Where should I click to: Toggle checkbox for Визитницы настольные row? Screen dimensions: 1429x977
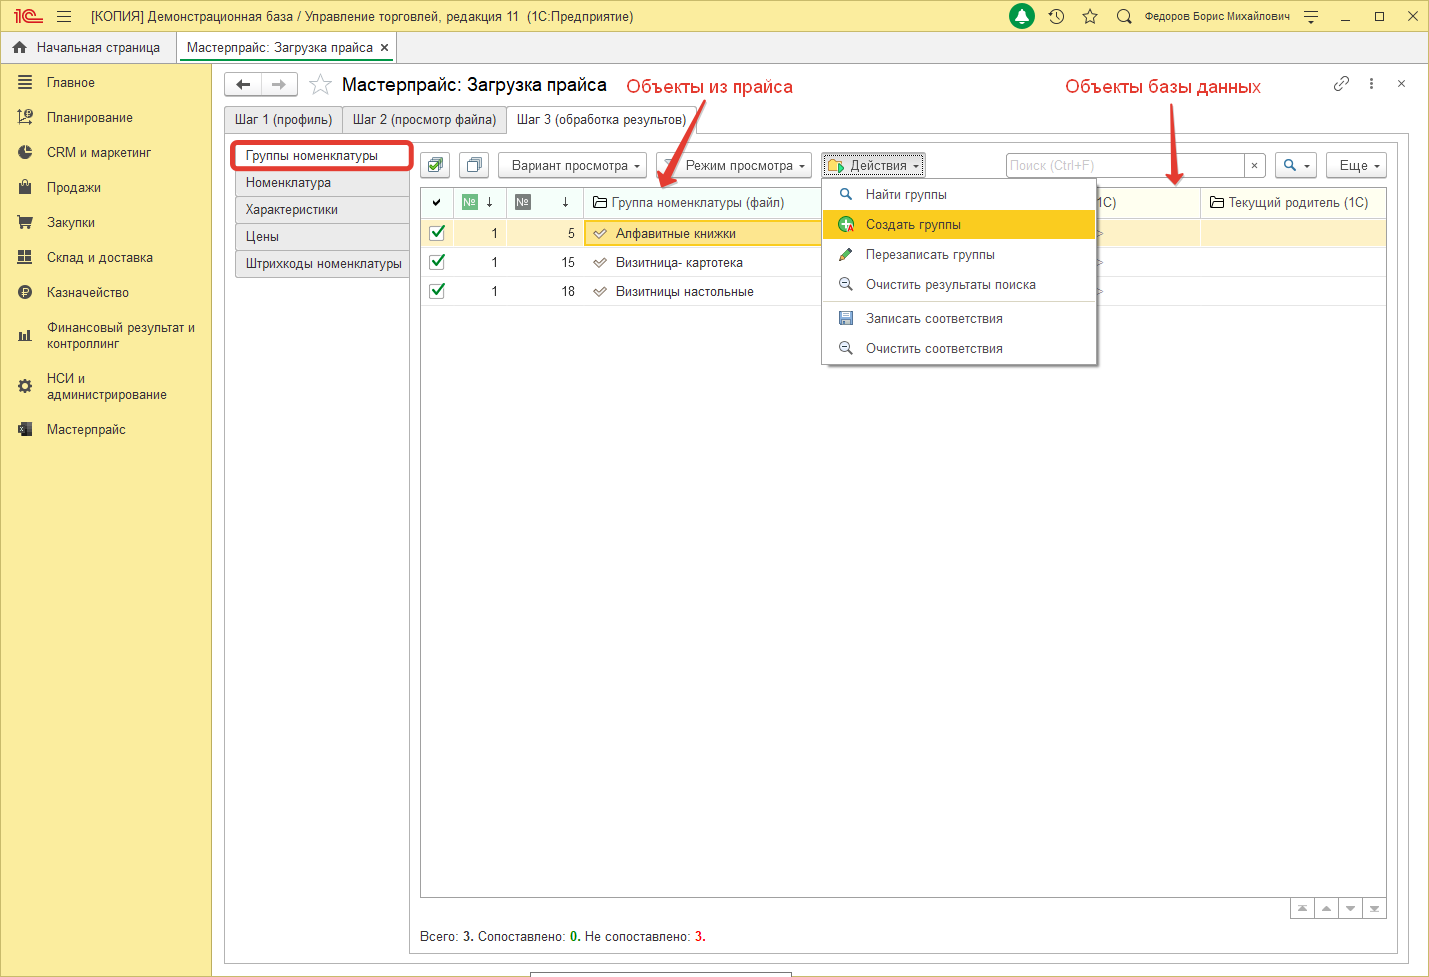point(437,291)
